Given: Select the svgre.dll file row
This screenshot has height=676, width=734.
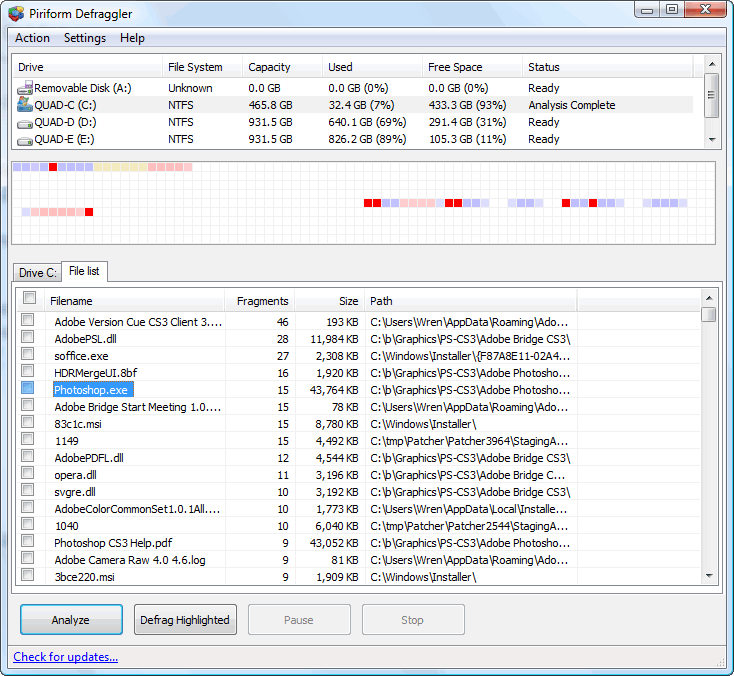Looking at the screenshot, I should tap(359, 492).
